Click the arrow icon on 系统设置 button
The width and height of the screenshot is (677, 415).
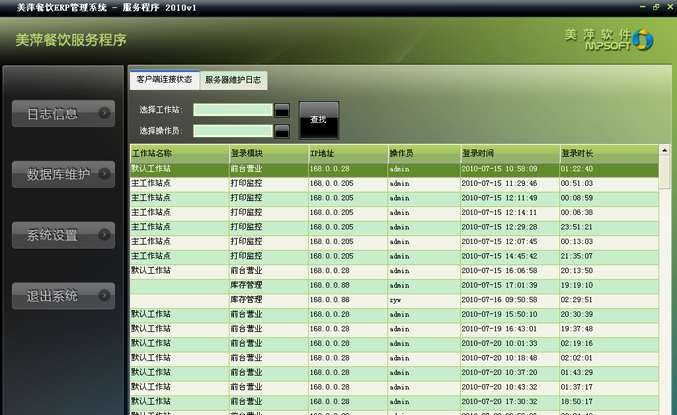[x=104, y=234]
